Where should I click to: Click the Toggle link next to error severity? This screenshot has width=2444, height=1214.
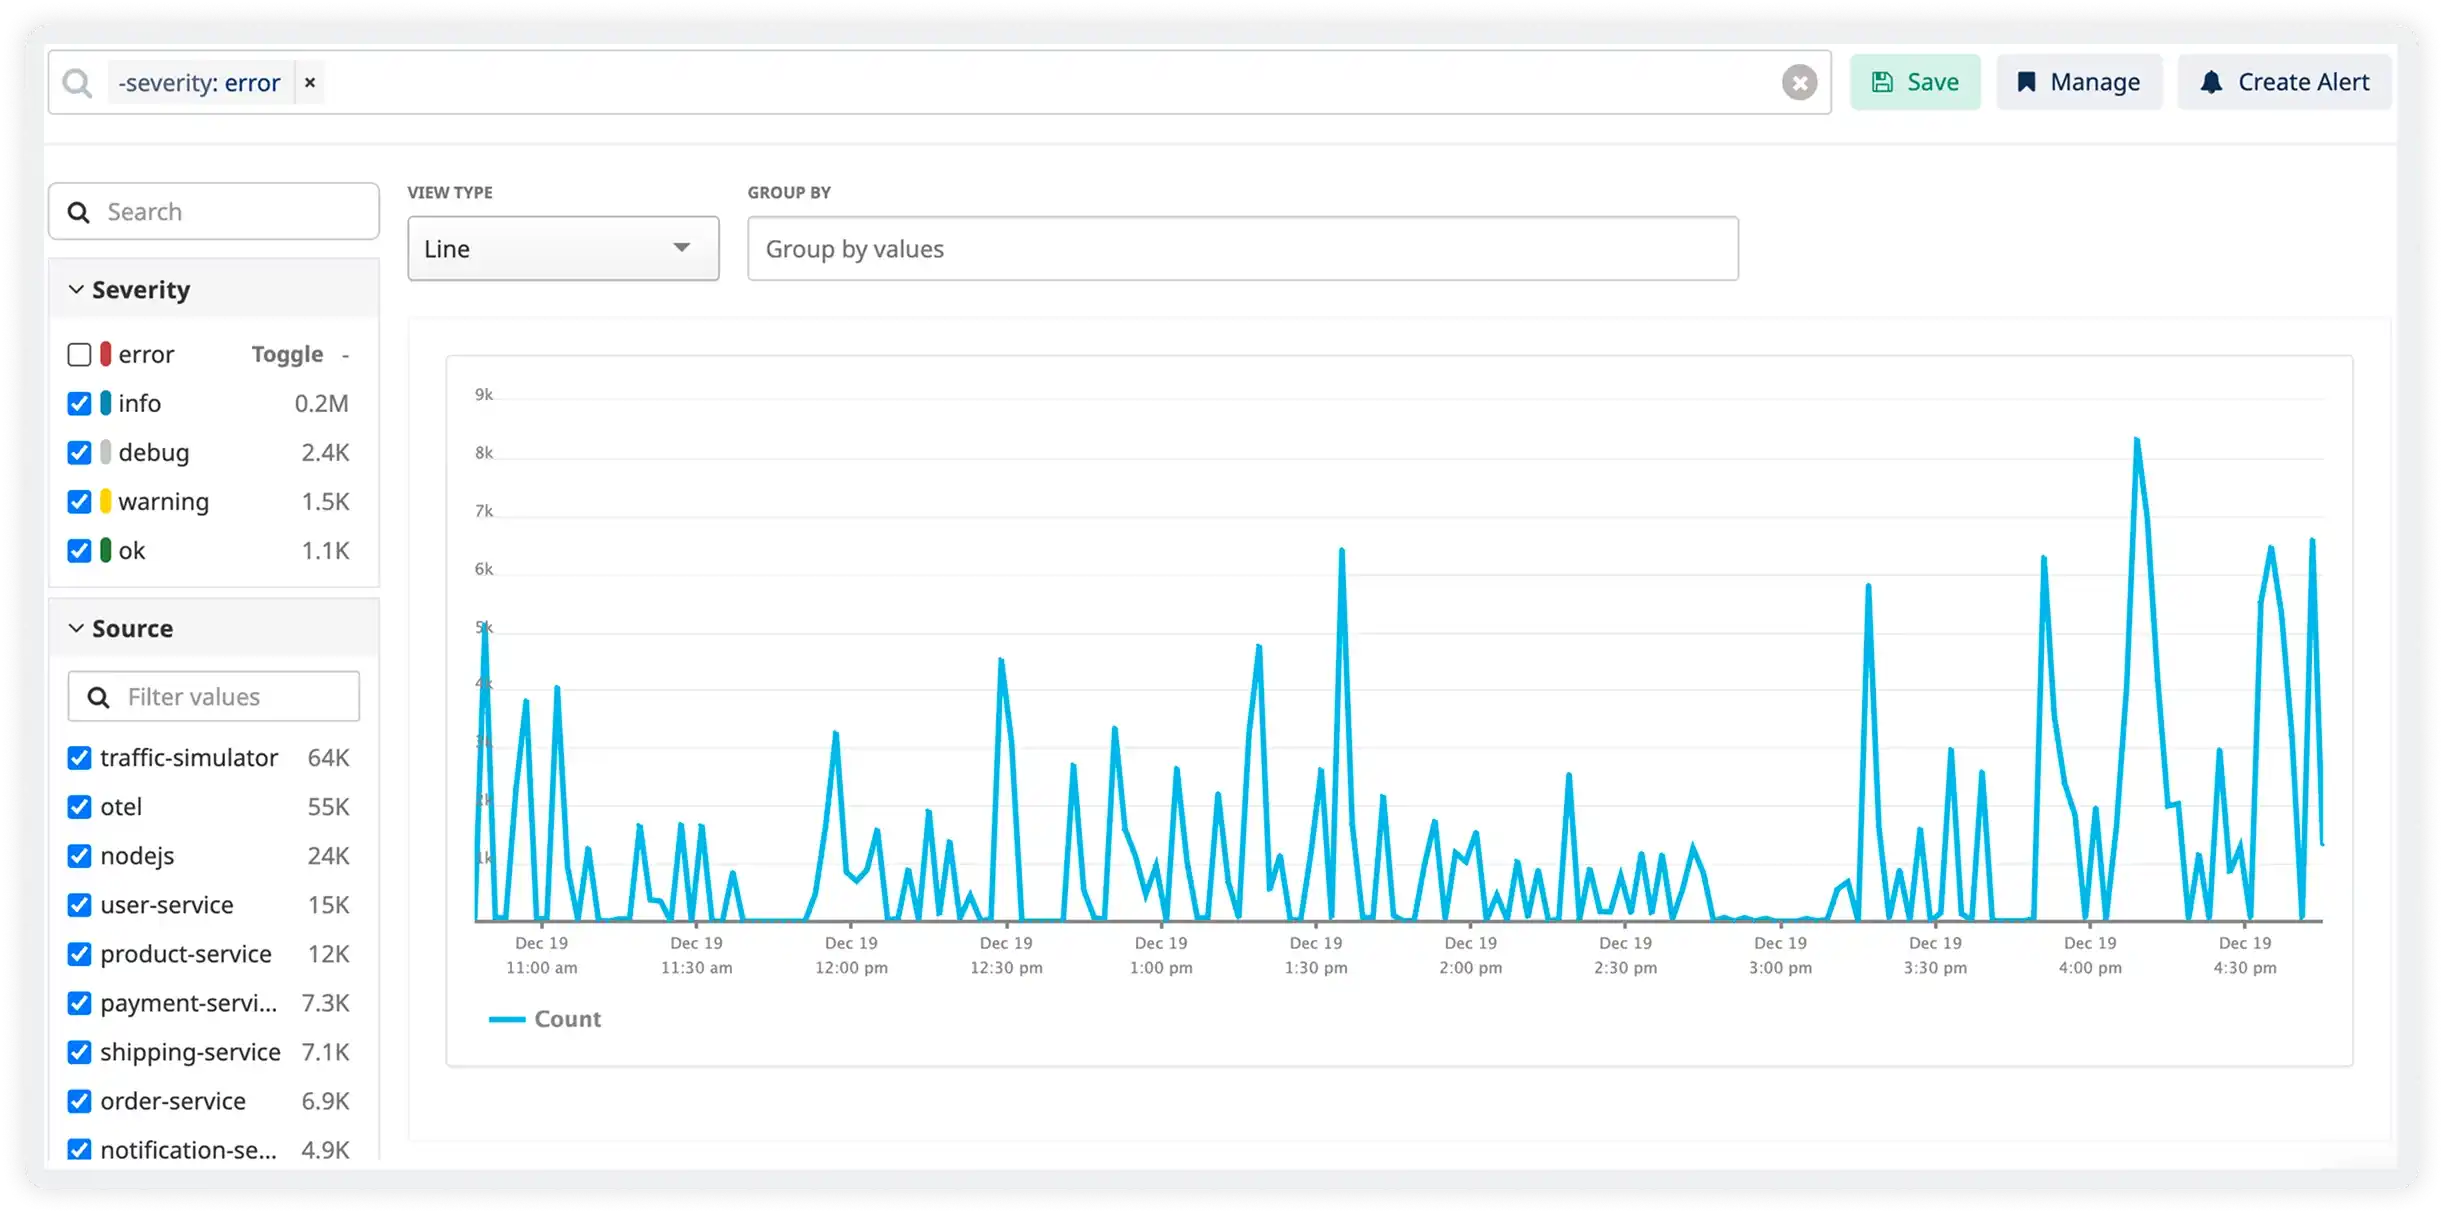click(287, 354)
